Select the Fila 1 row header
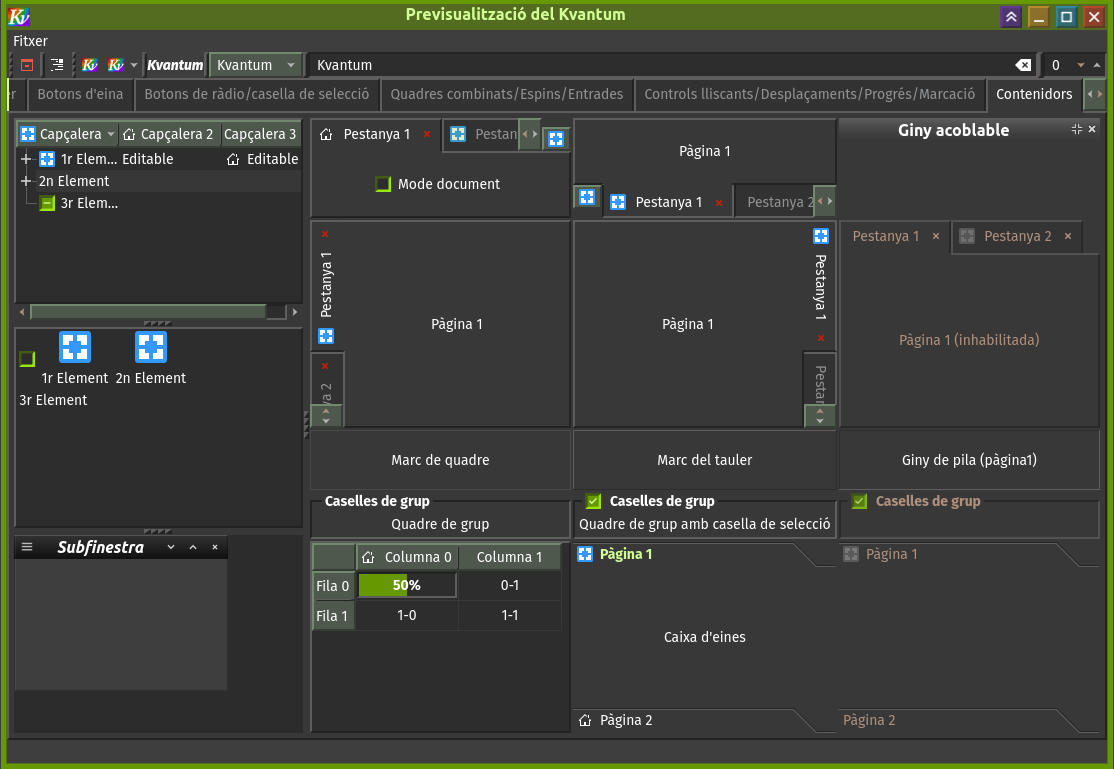 click(x=332, y=615)
